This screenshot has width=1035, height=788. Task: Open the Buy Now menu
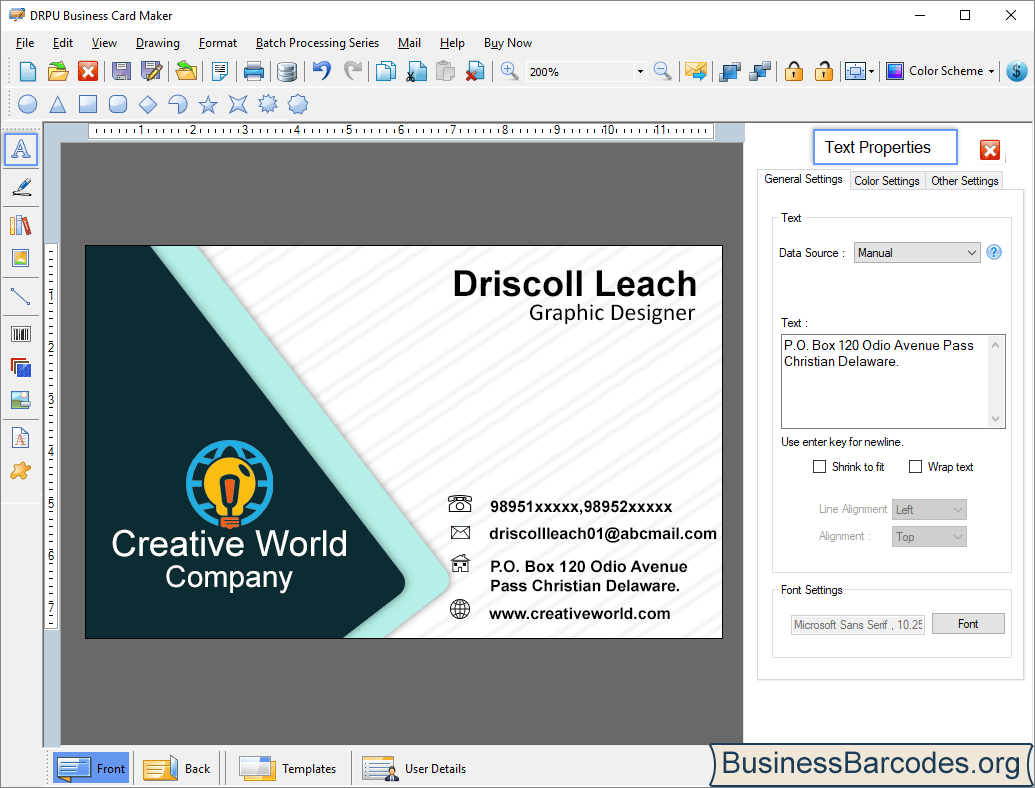508,43
